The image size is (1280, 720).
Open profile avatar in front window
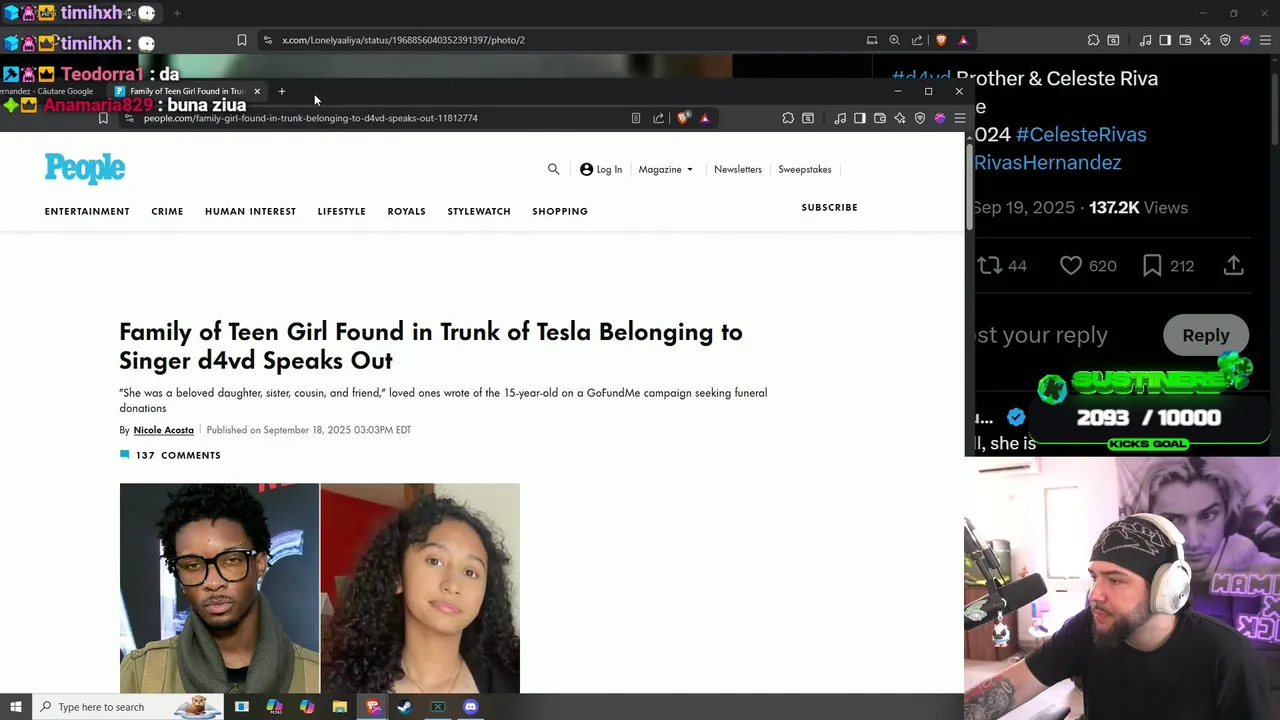[x=940, y=118]
